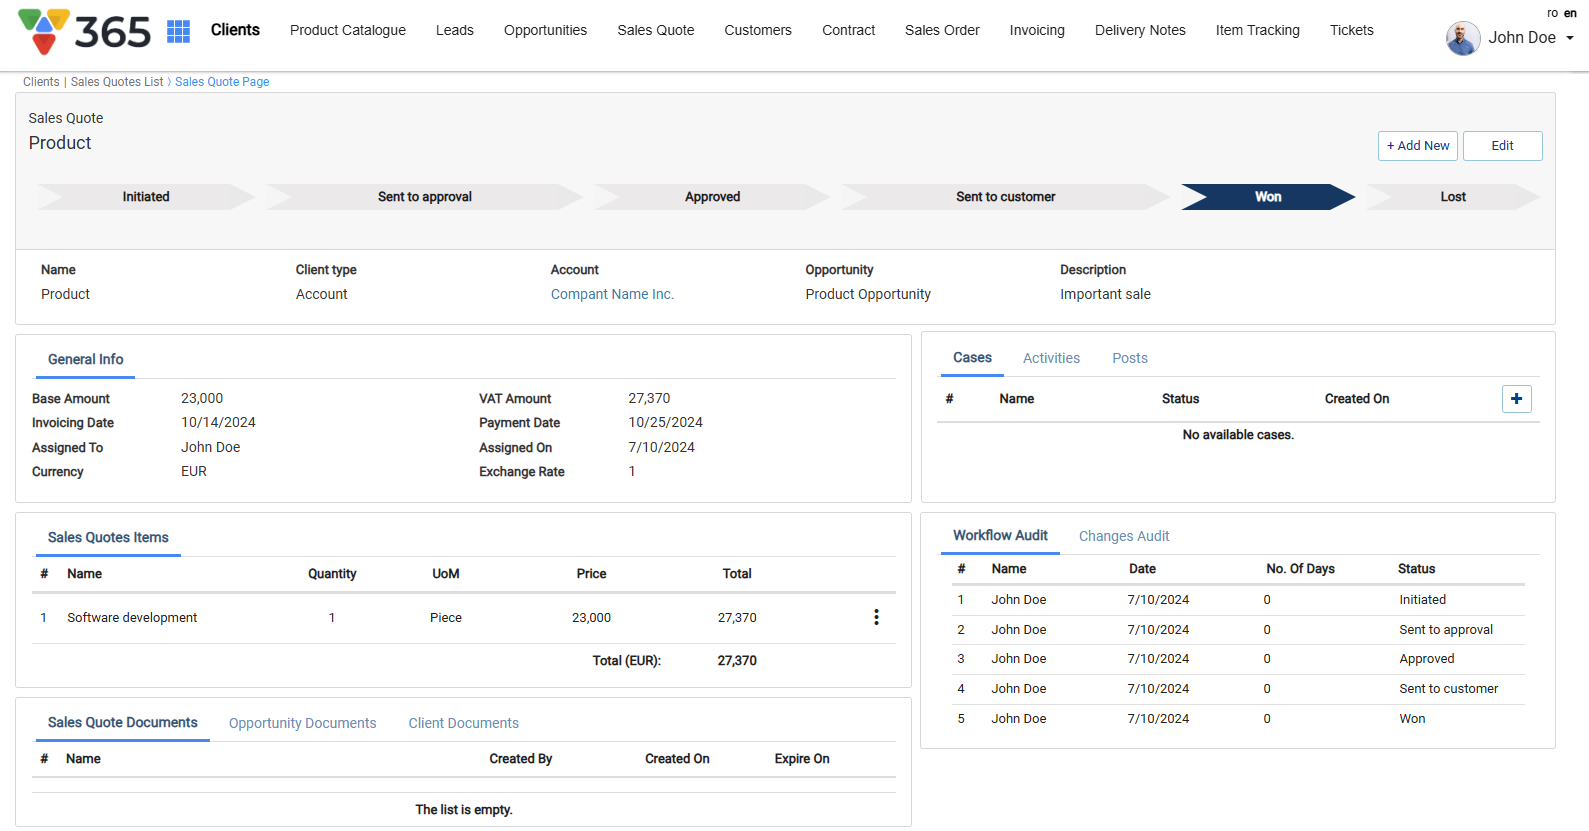The width and height of the screenshot is (1589, 831).
Task: Set quote stage to Lost
Action: (1452, 197)
